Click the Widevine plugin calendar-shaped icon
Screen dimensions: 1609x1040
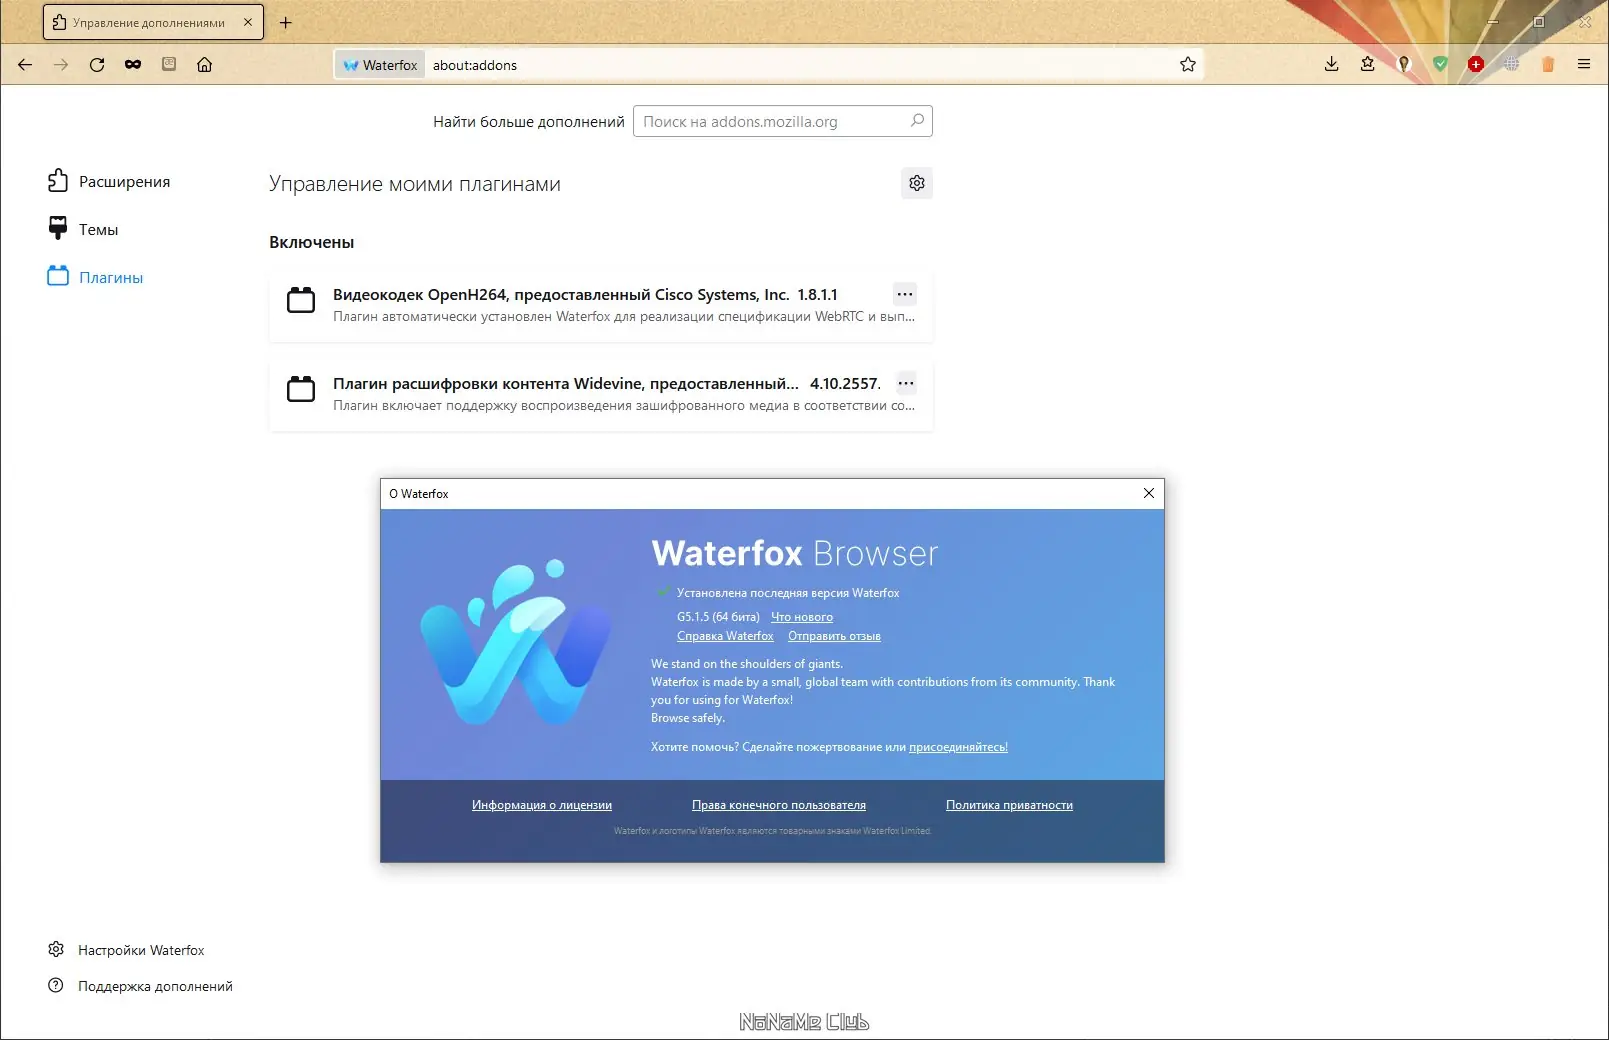tap(301, 389)
